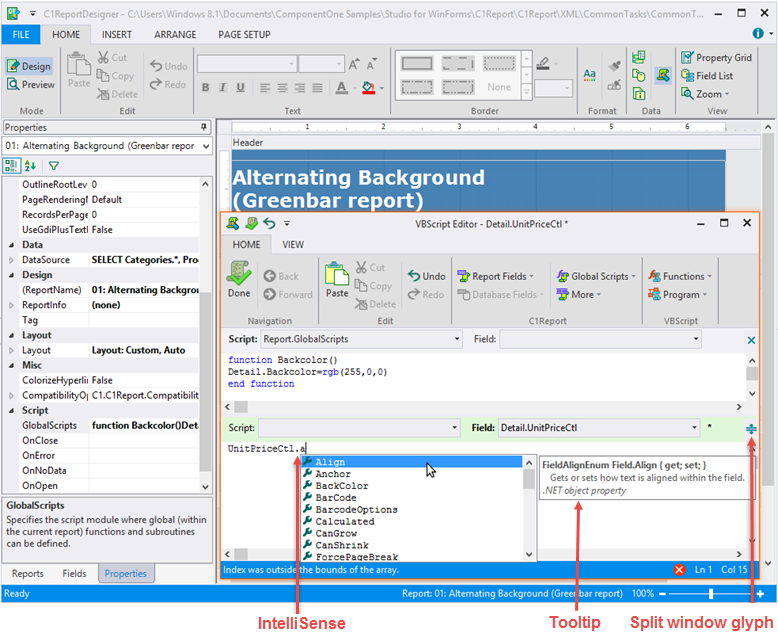The height and width of the screenshot is (632, 778).
Task: Expand the DataSource property
Action: 11,260
